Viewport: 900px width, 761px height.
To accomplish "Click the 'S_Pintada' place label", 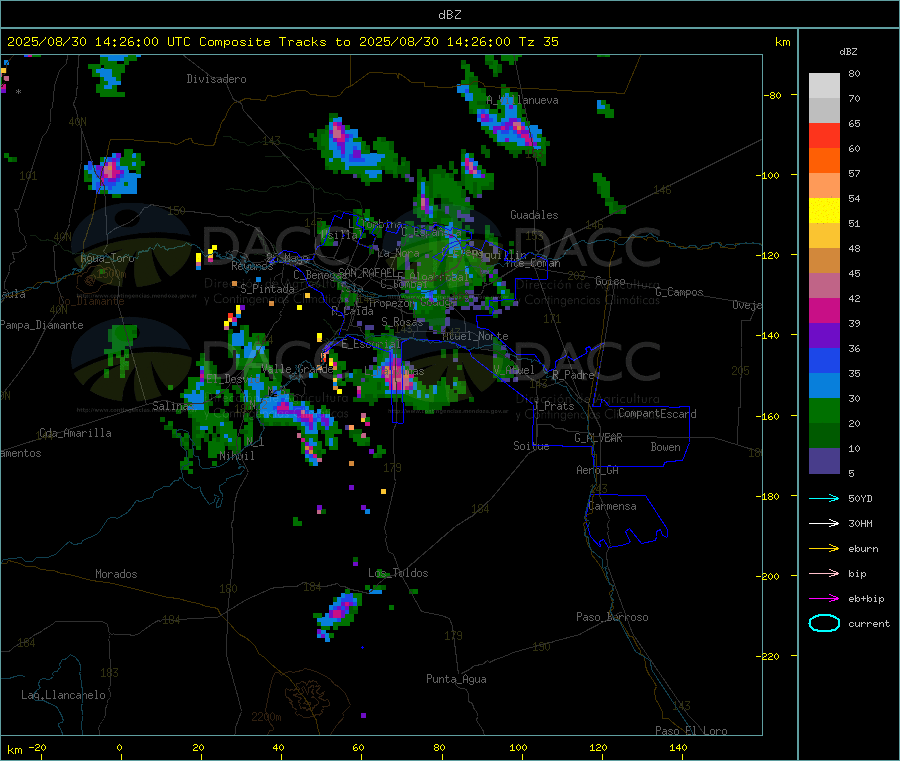I will [267, 289].
